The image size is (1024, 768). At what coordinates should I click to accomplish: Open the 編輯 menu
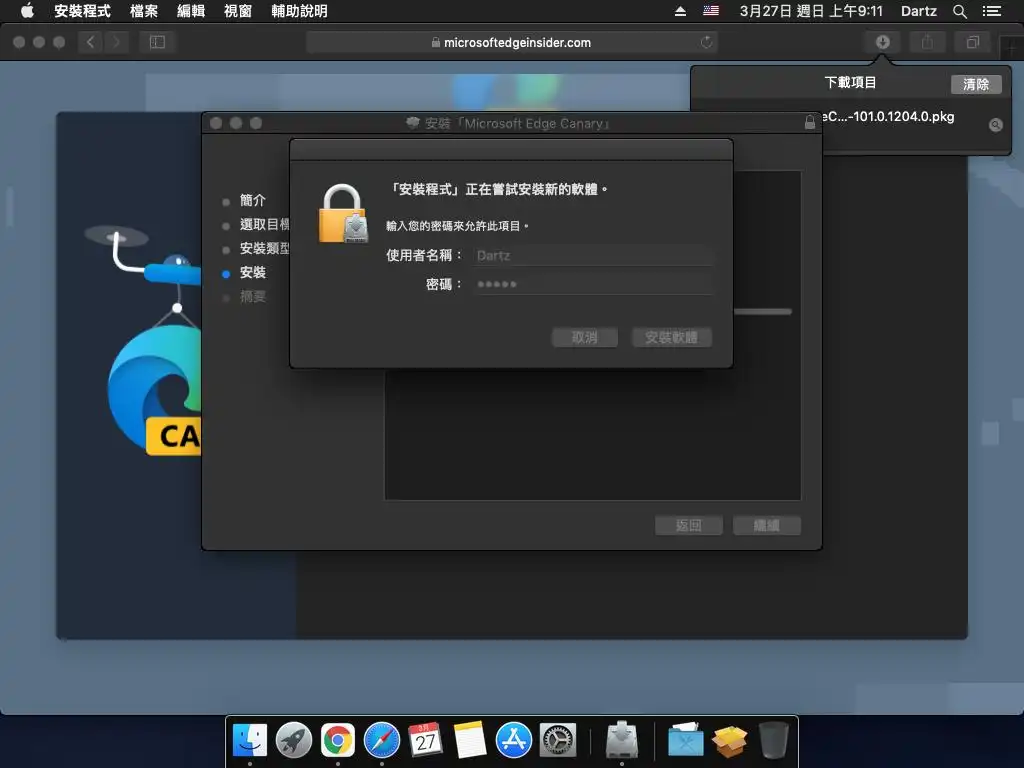click(191, 11)
